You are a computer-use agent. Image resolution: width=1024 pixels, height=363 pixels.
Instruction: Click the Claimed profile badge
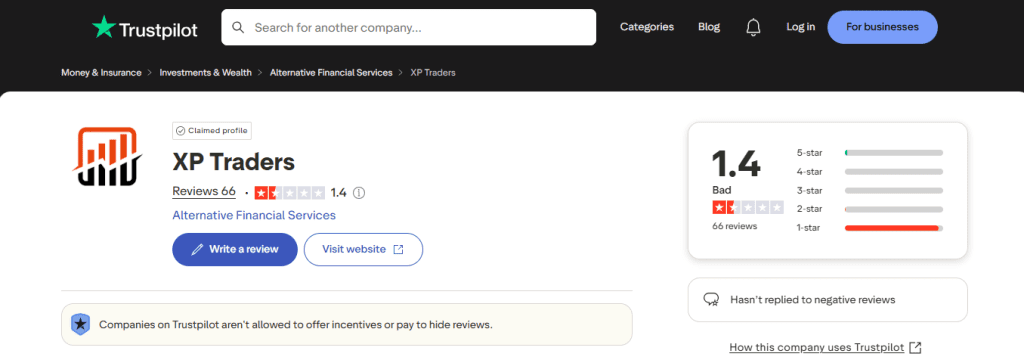212,131
